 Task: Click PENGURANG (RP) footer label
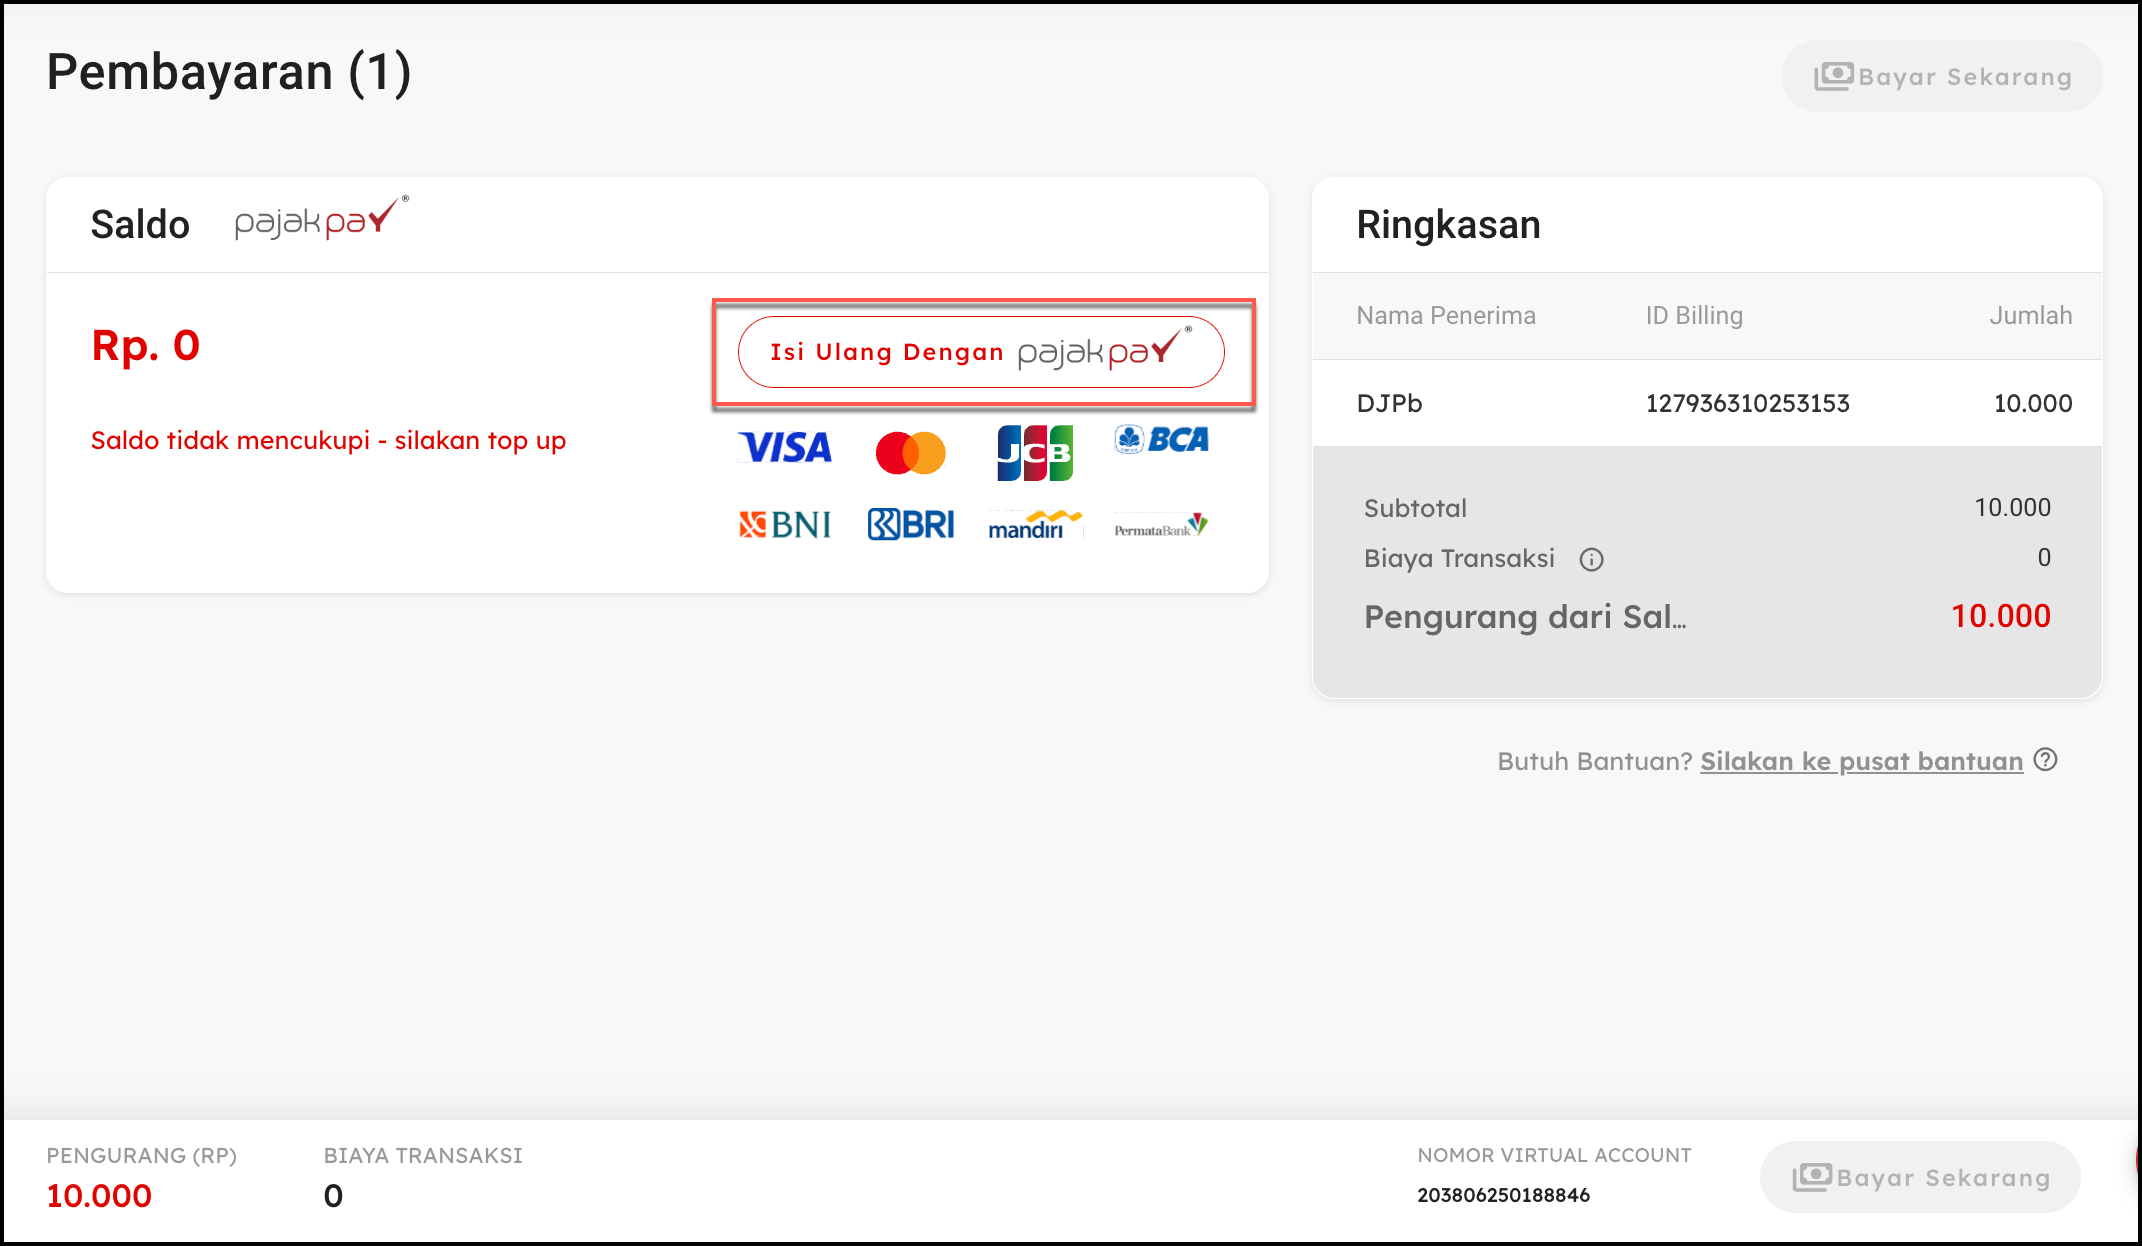(142, 1155)
